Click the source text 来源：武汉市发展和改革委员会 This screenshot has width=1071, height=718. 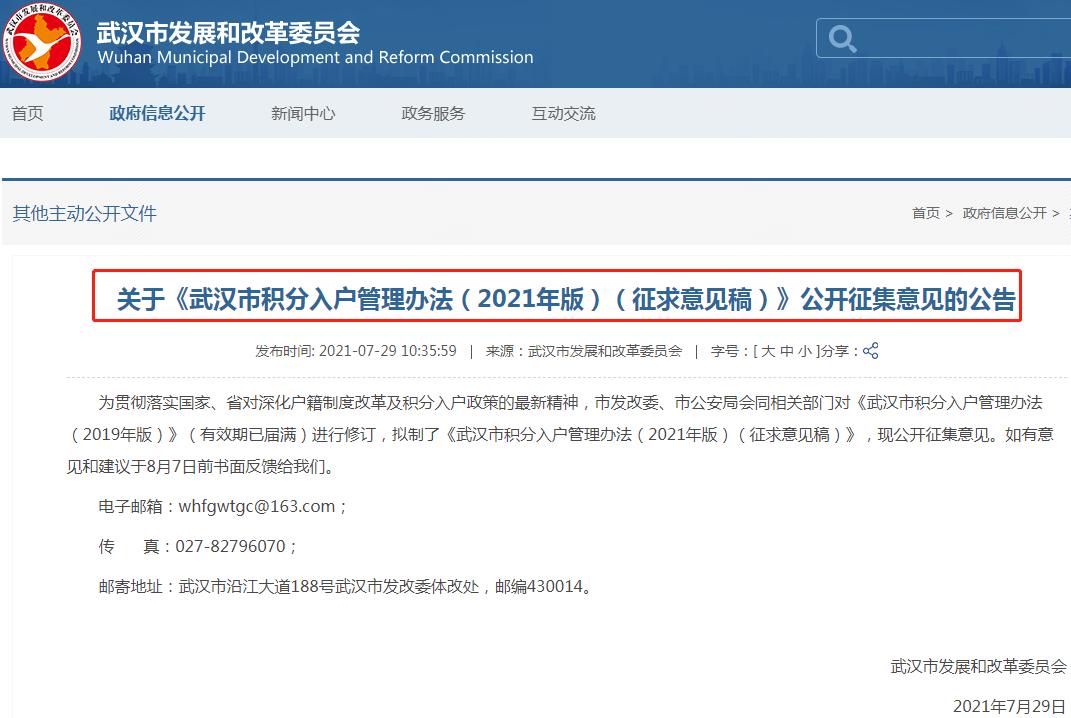click(584, 351)
